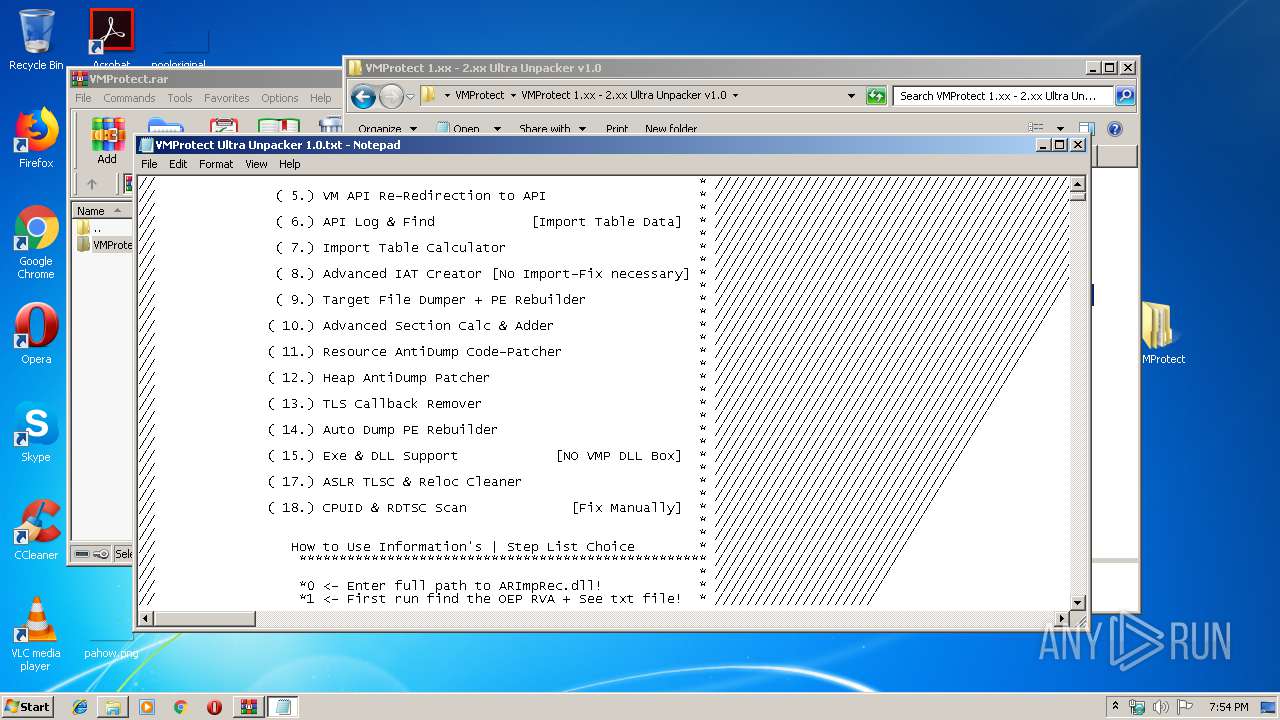Click Notepad vertical scrollbar up arrow
Image resolution: width=1280 pixels, height=720 pixels.
1077,184
